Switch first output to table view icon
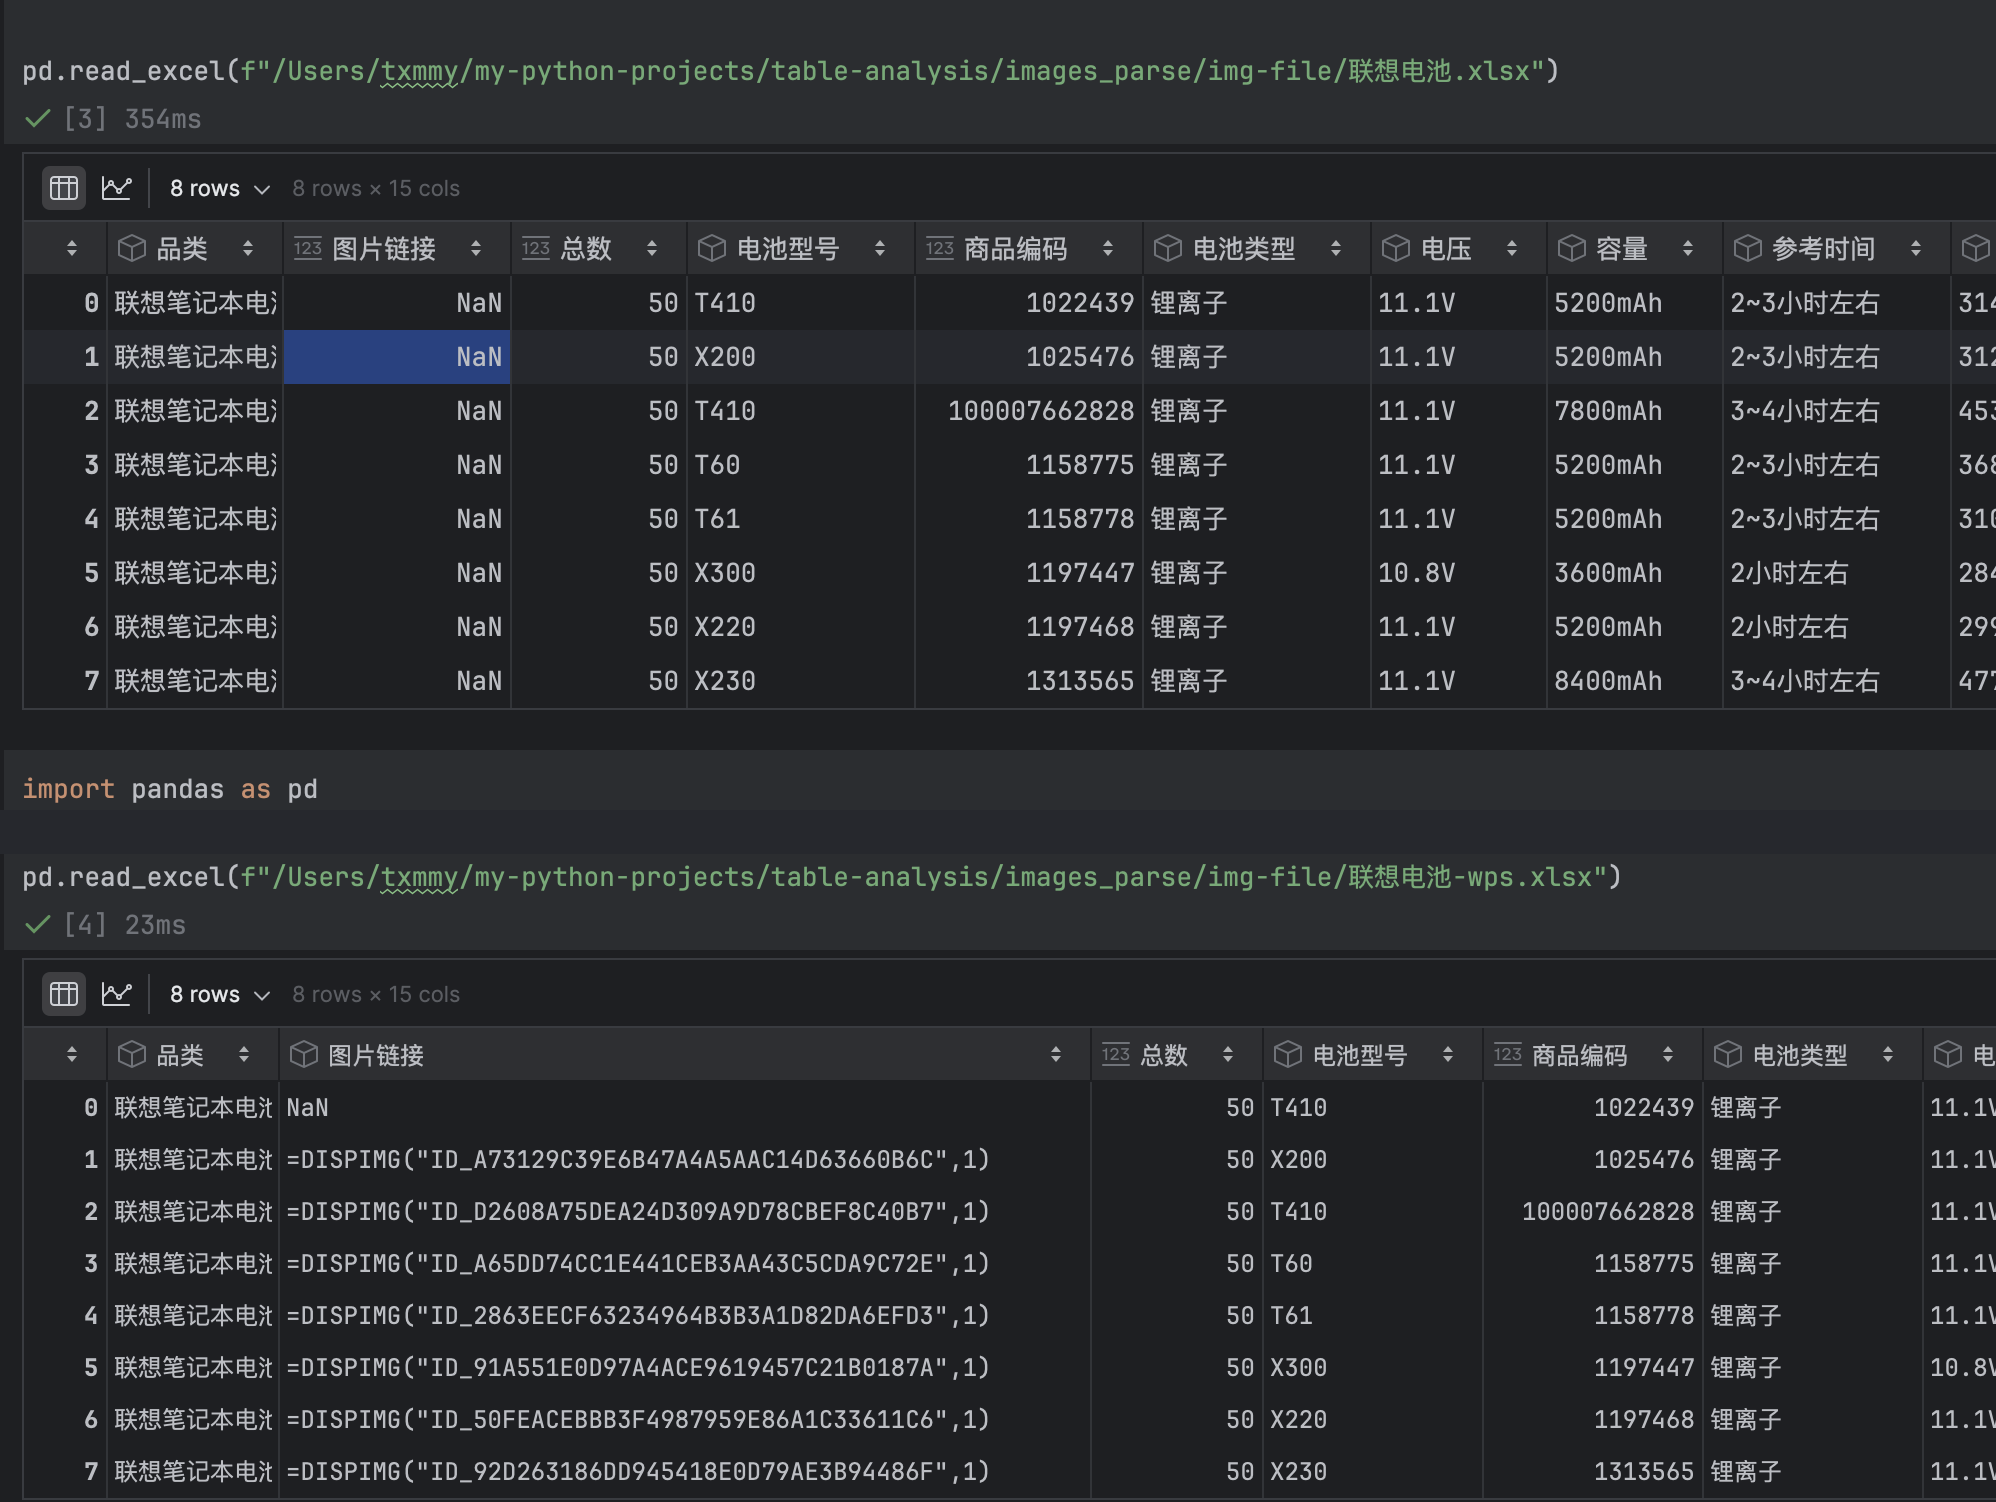Screen dimensions: 1996x1502 click(64, 188)
